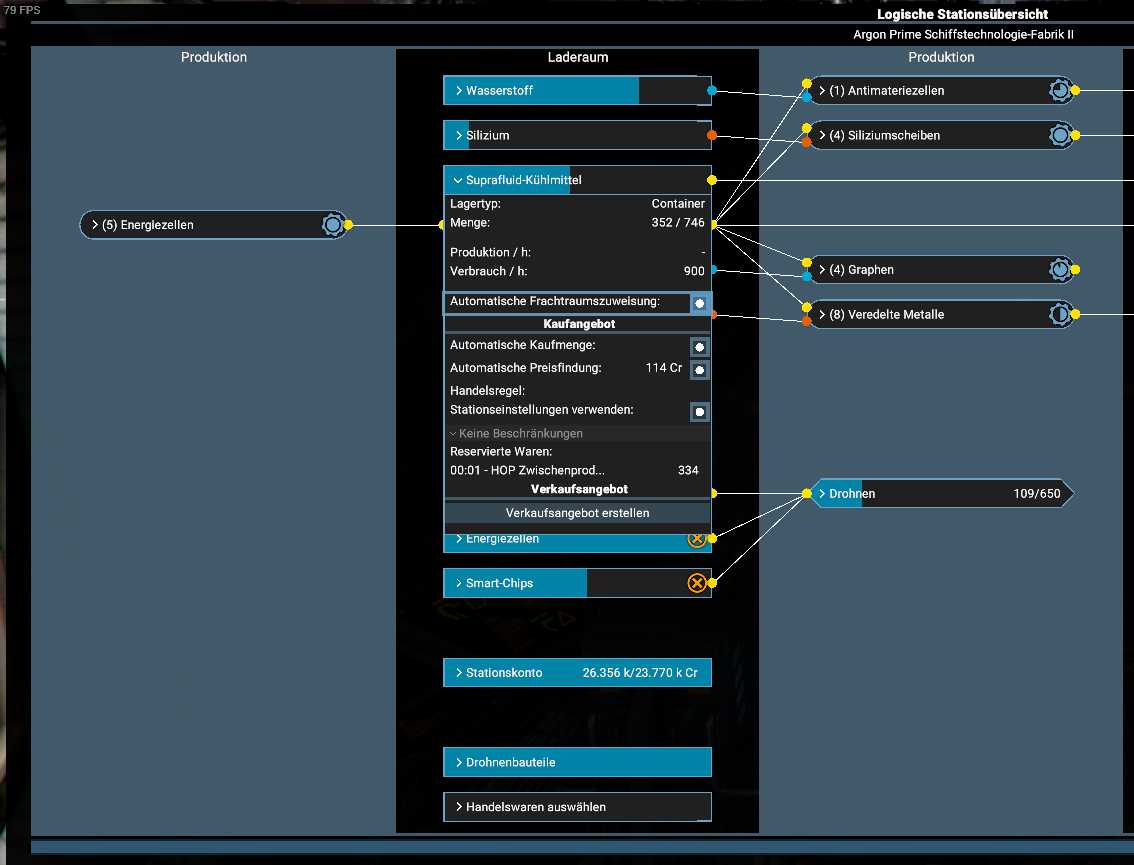Click the Verkaufsangebot section header
Image resolution: width=1134 pixels, height=865 pixels.
pos(579,490)
